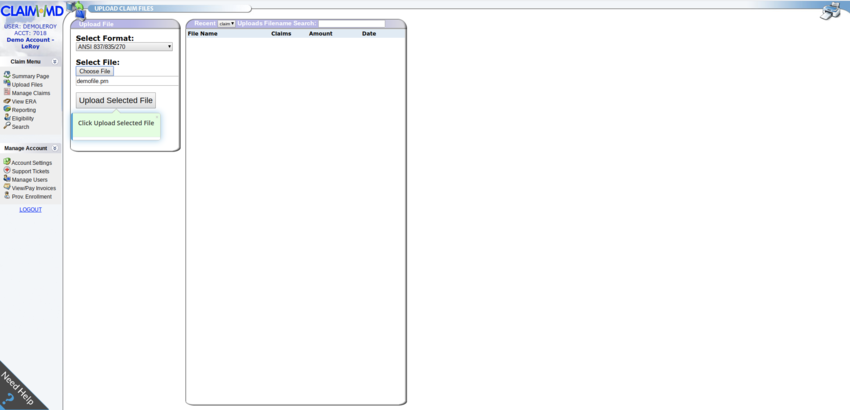Viewport: 850px width, 410px height.
Task: Click the Eligibility icon in sidebar
Action: tap(7, 118)
